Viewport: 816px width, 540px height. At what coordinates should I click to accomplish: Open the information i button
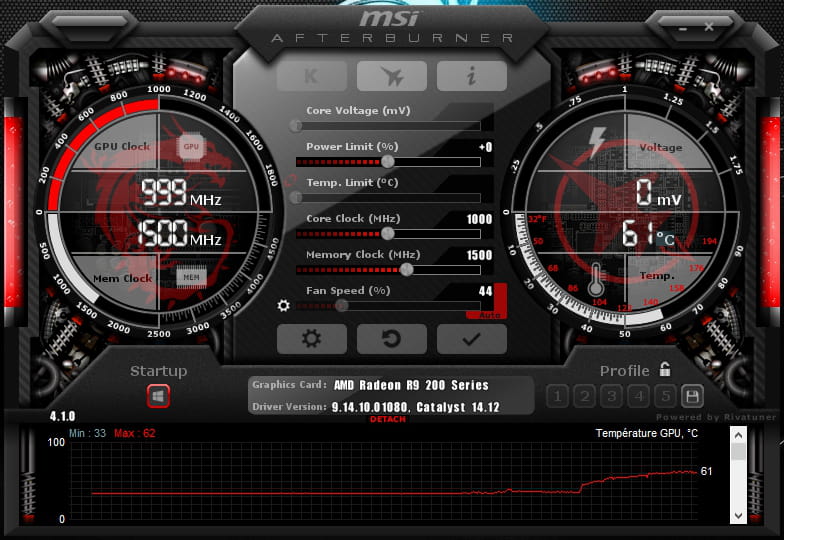471,76
